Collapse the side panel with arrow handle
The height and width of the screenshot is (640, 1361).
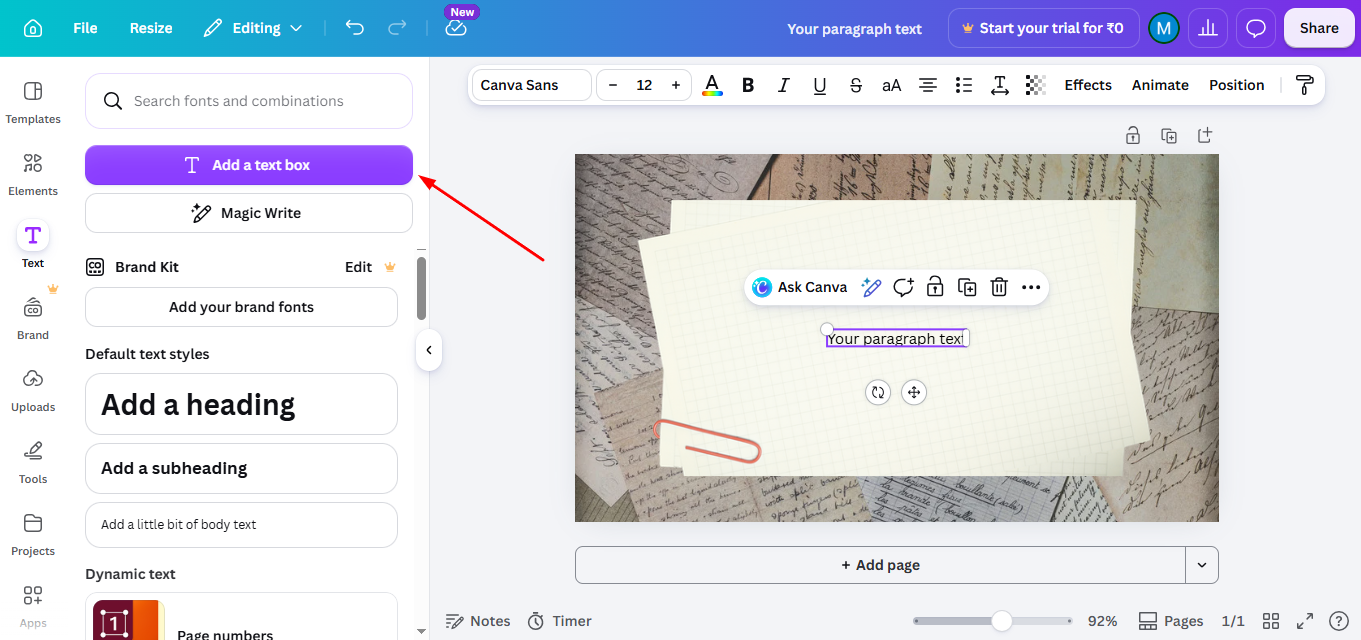(x=428, y=350)
